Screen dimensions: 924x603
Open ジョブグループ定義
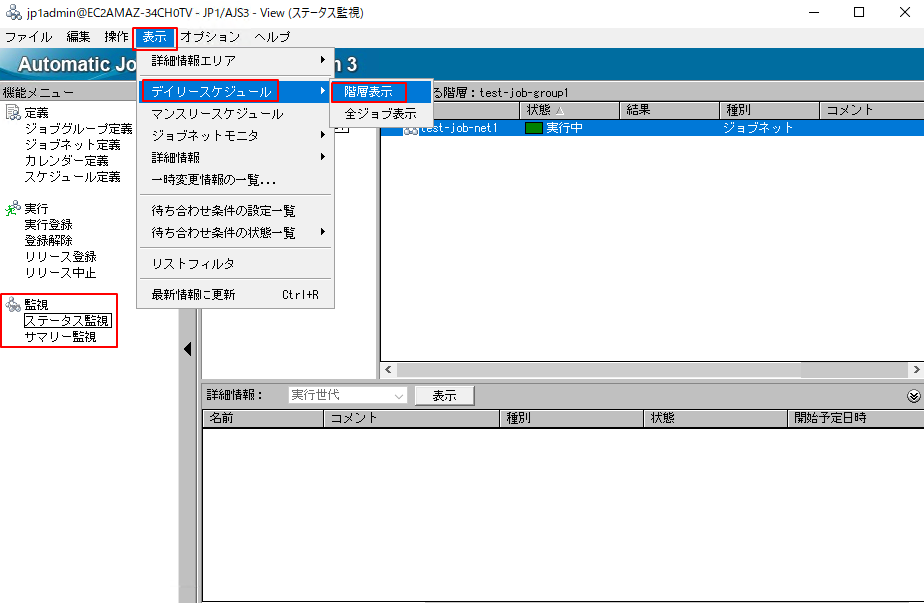[78, 128]
